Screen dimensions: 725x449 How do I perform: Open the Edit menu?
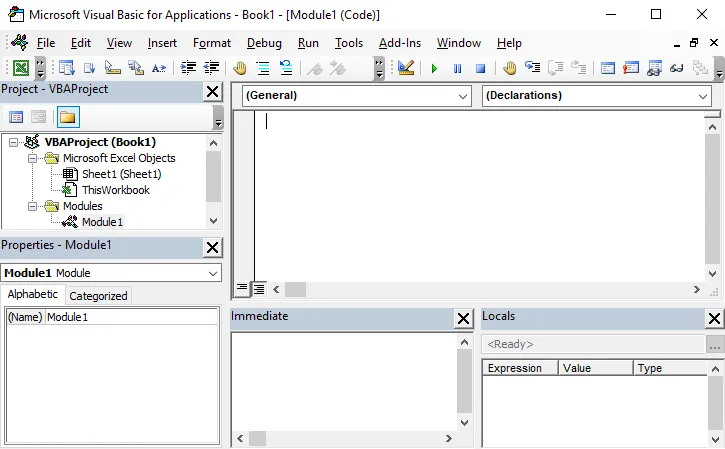(81, 43)
